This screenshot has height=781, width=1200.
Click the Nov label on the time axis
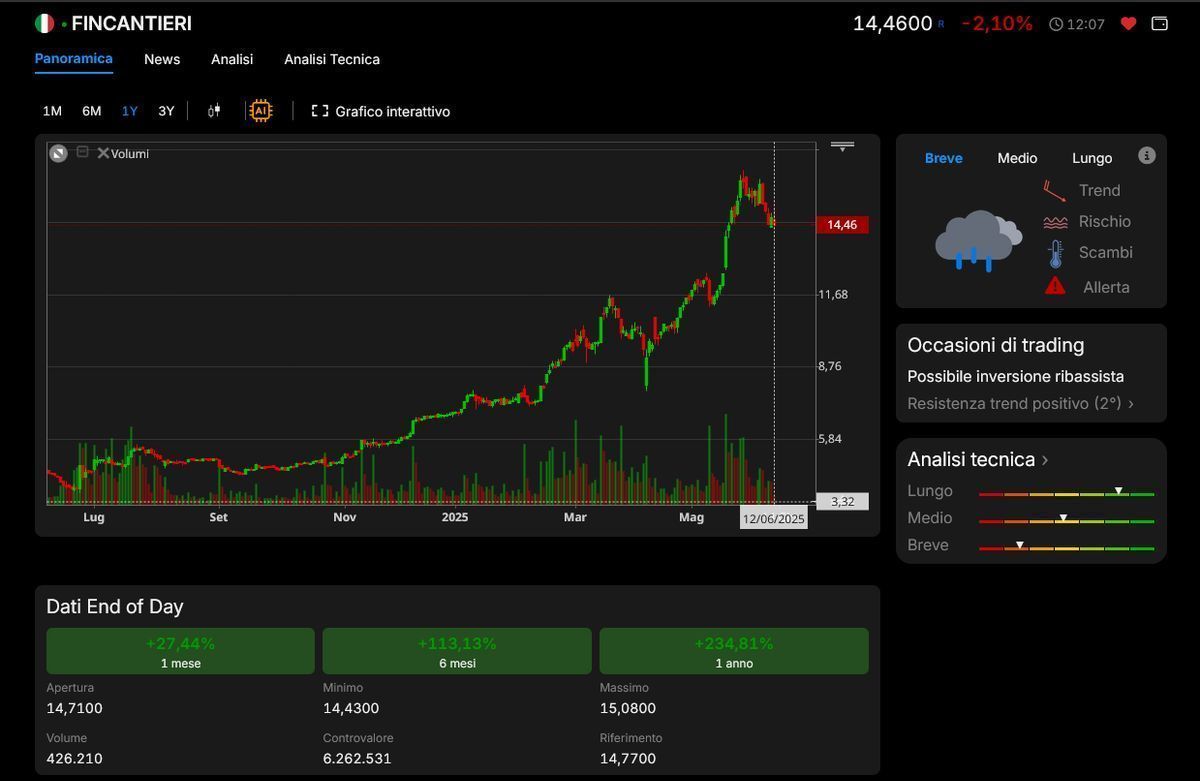click(345, 517)
